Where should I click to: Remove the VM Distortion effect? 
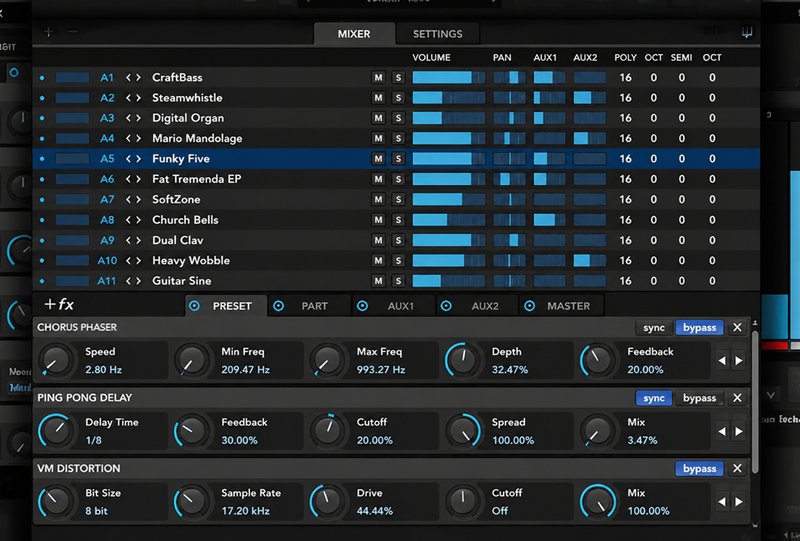point(737,469)
